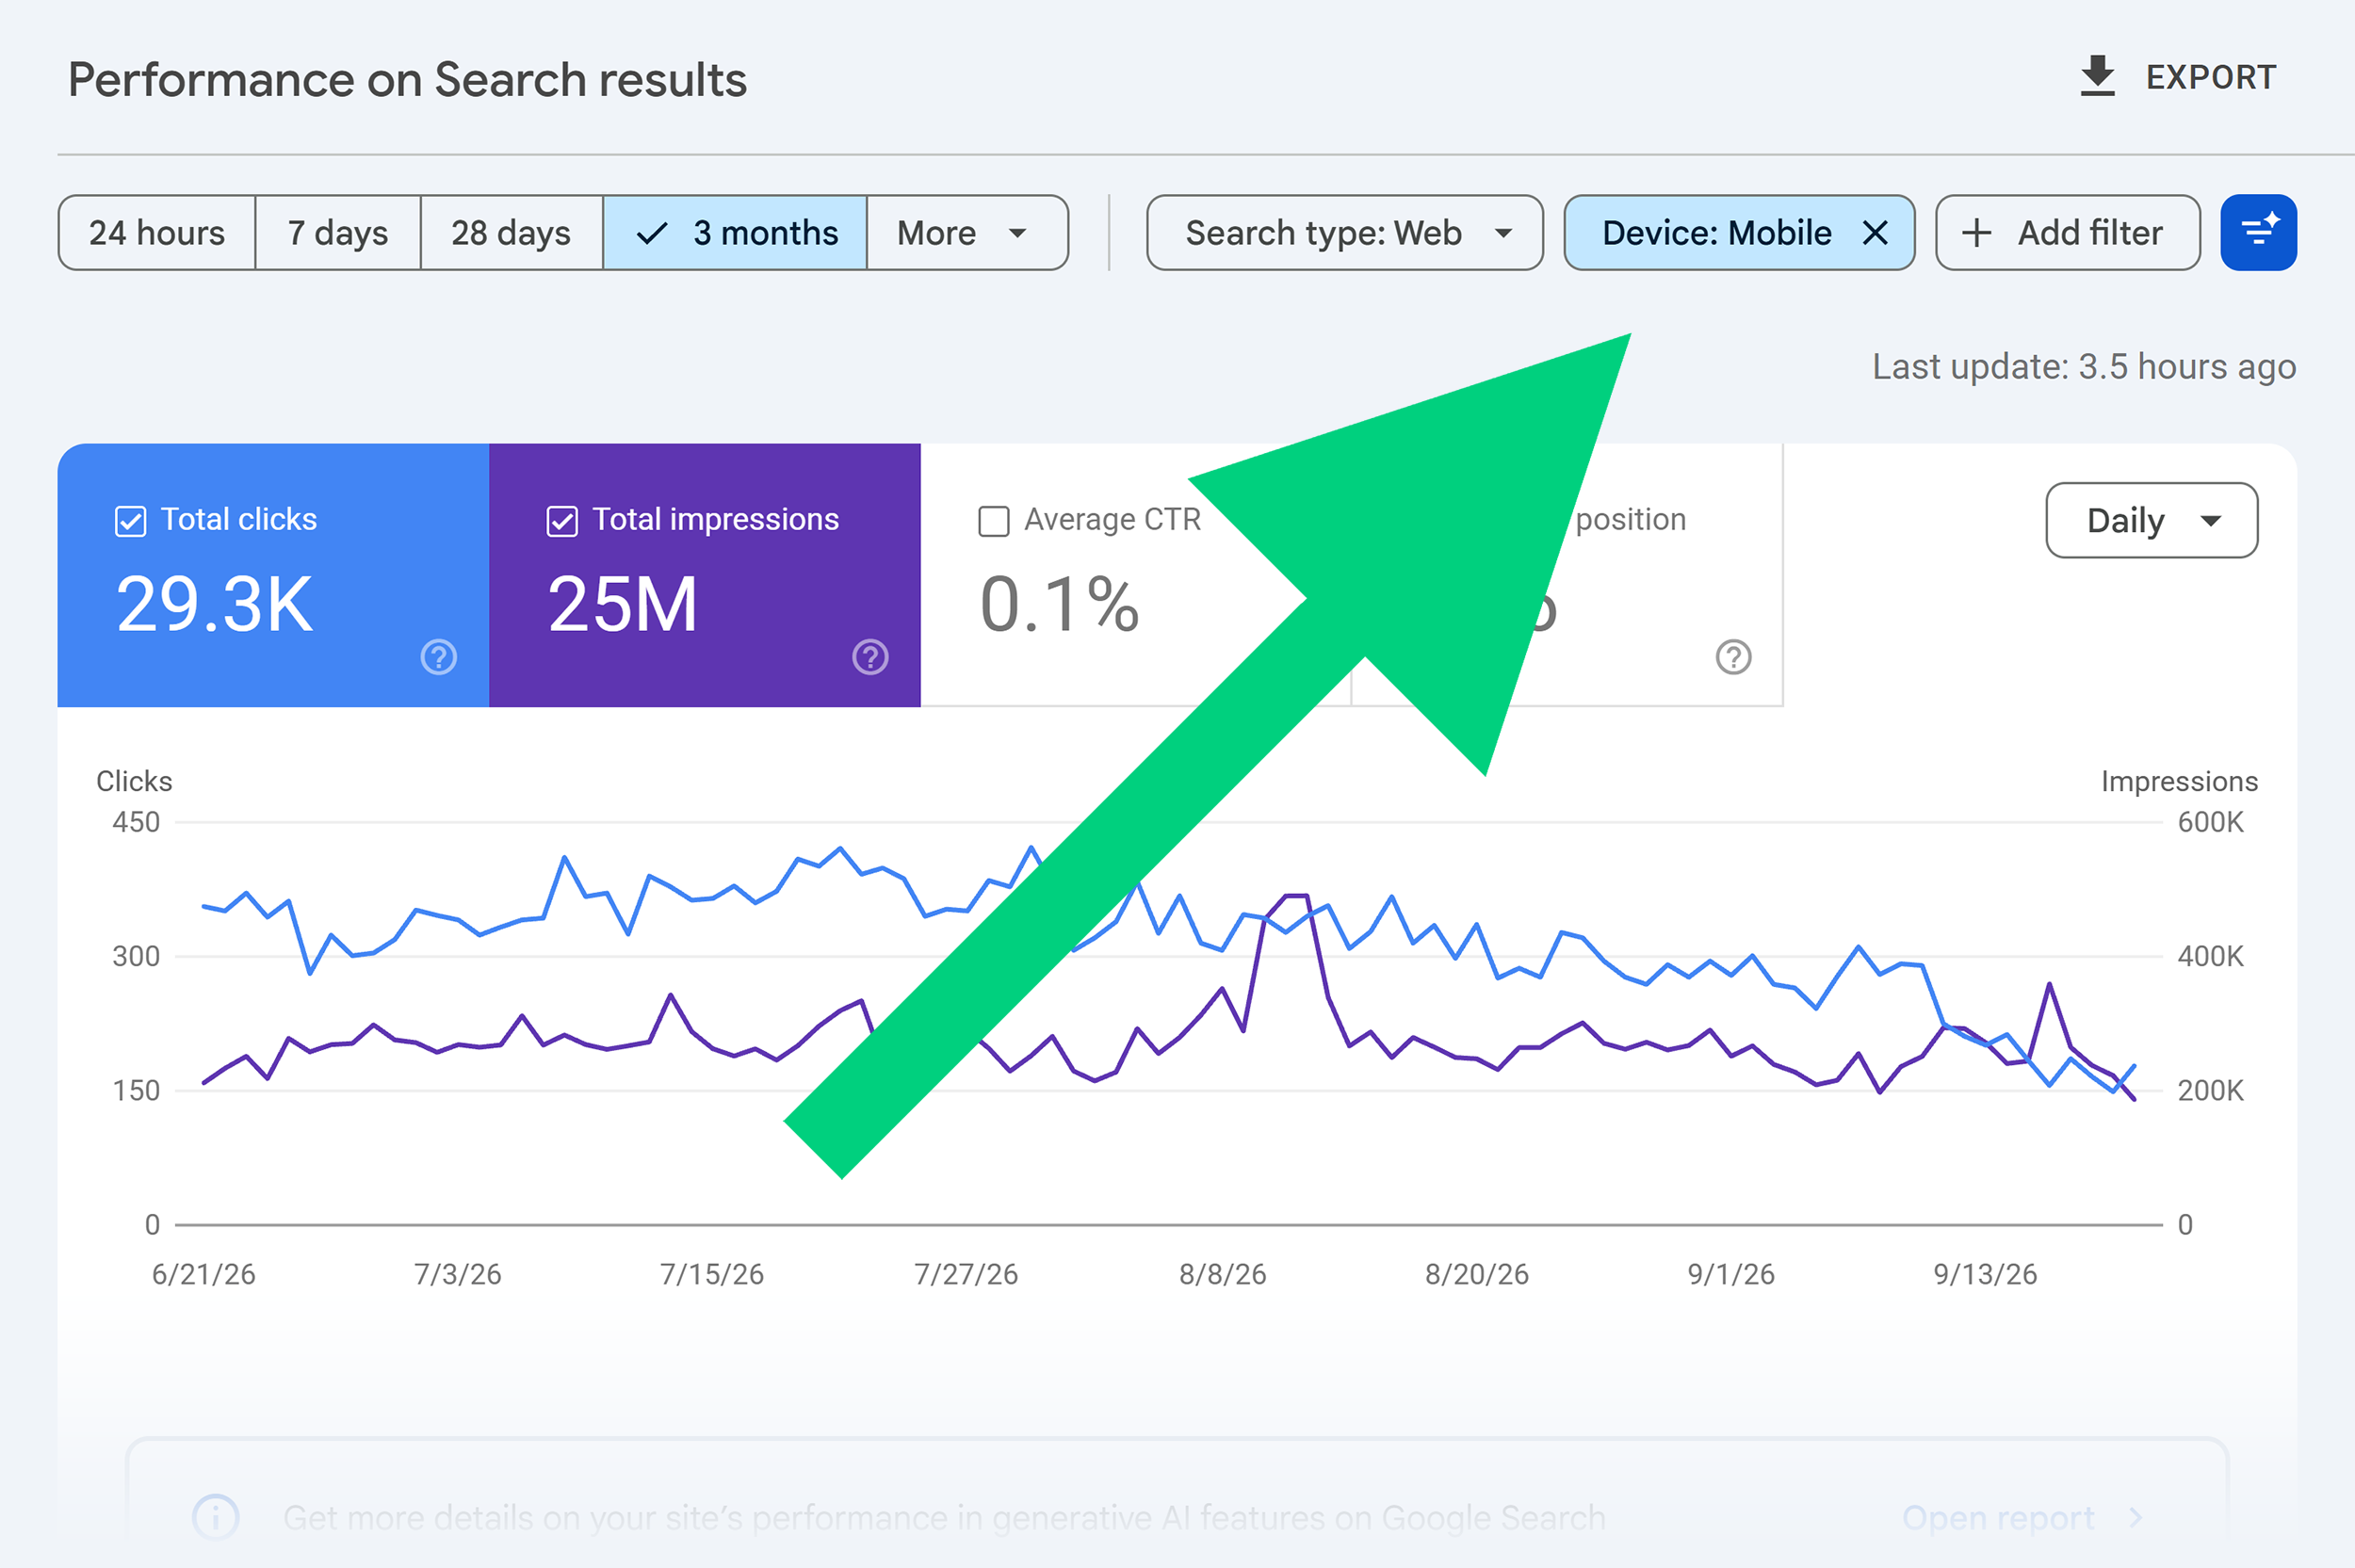The height and width of the screenshot is (1568, 2355).
Task: Click the EXPORT button label
Action: click(x=2211, y=78)
